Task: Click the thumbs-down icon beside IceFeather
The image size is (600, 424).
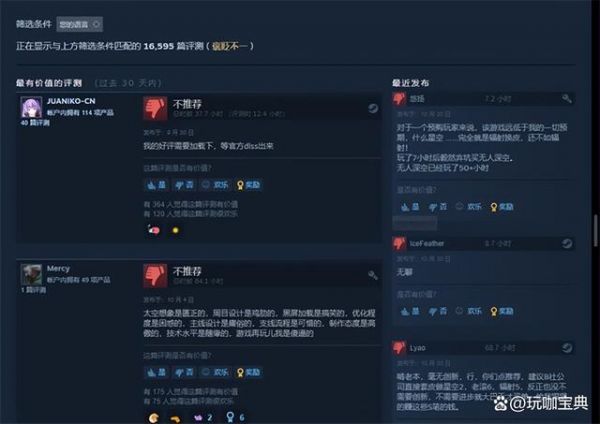Action: [x=399, y=243]
